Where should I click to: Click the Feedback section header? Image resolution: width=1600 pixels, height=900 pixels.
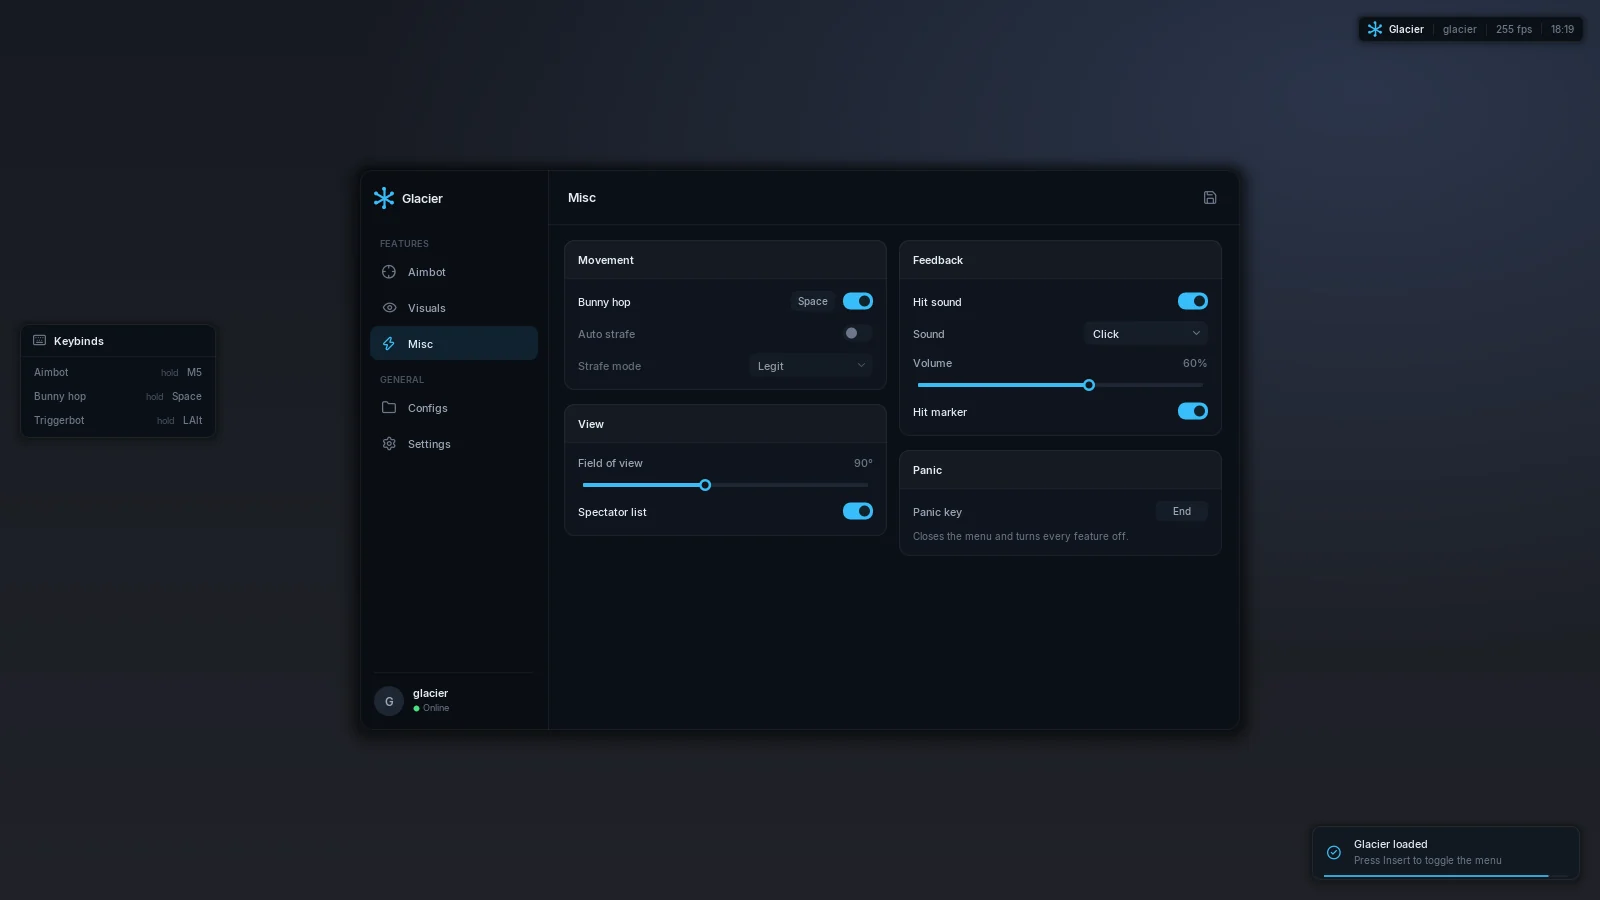click(1060, 260)
